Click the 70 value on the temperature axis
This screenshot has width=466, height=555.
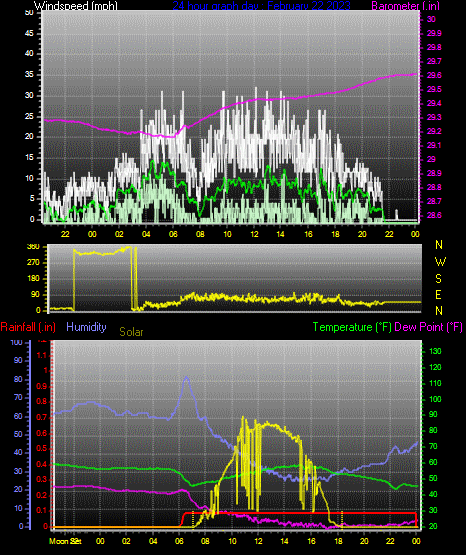(x=433, y=446)
